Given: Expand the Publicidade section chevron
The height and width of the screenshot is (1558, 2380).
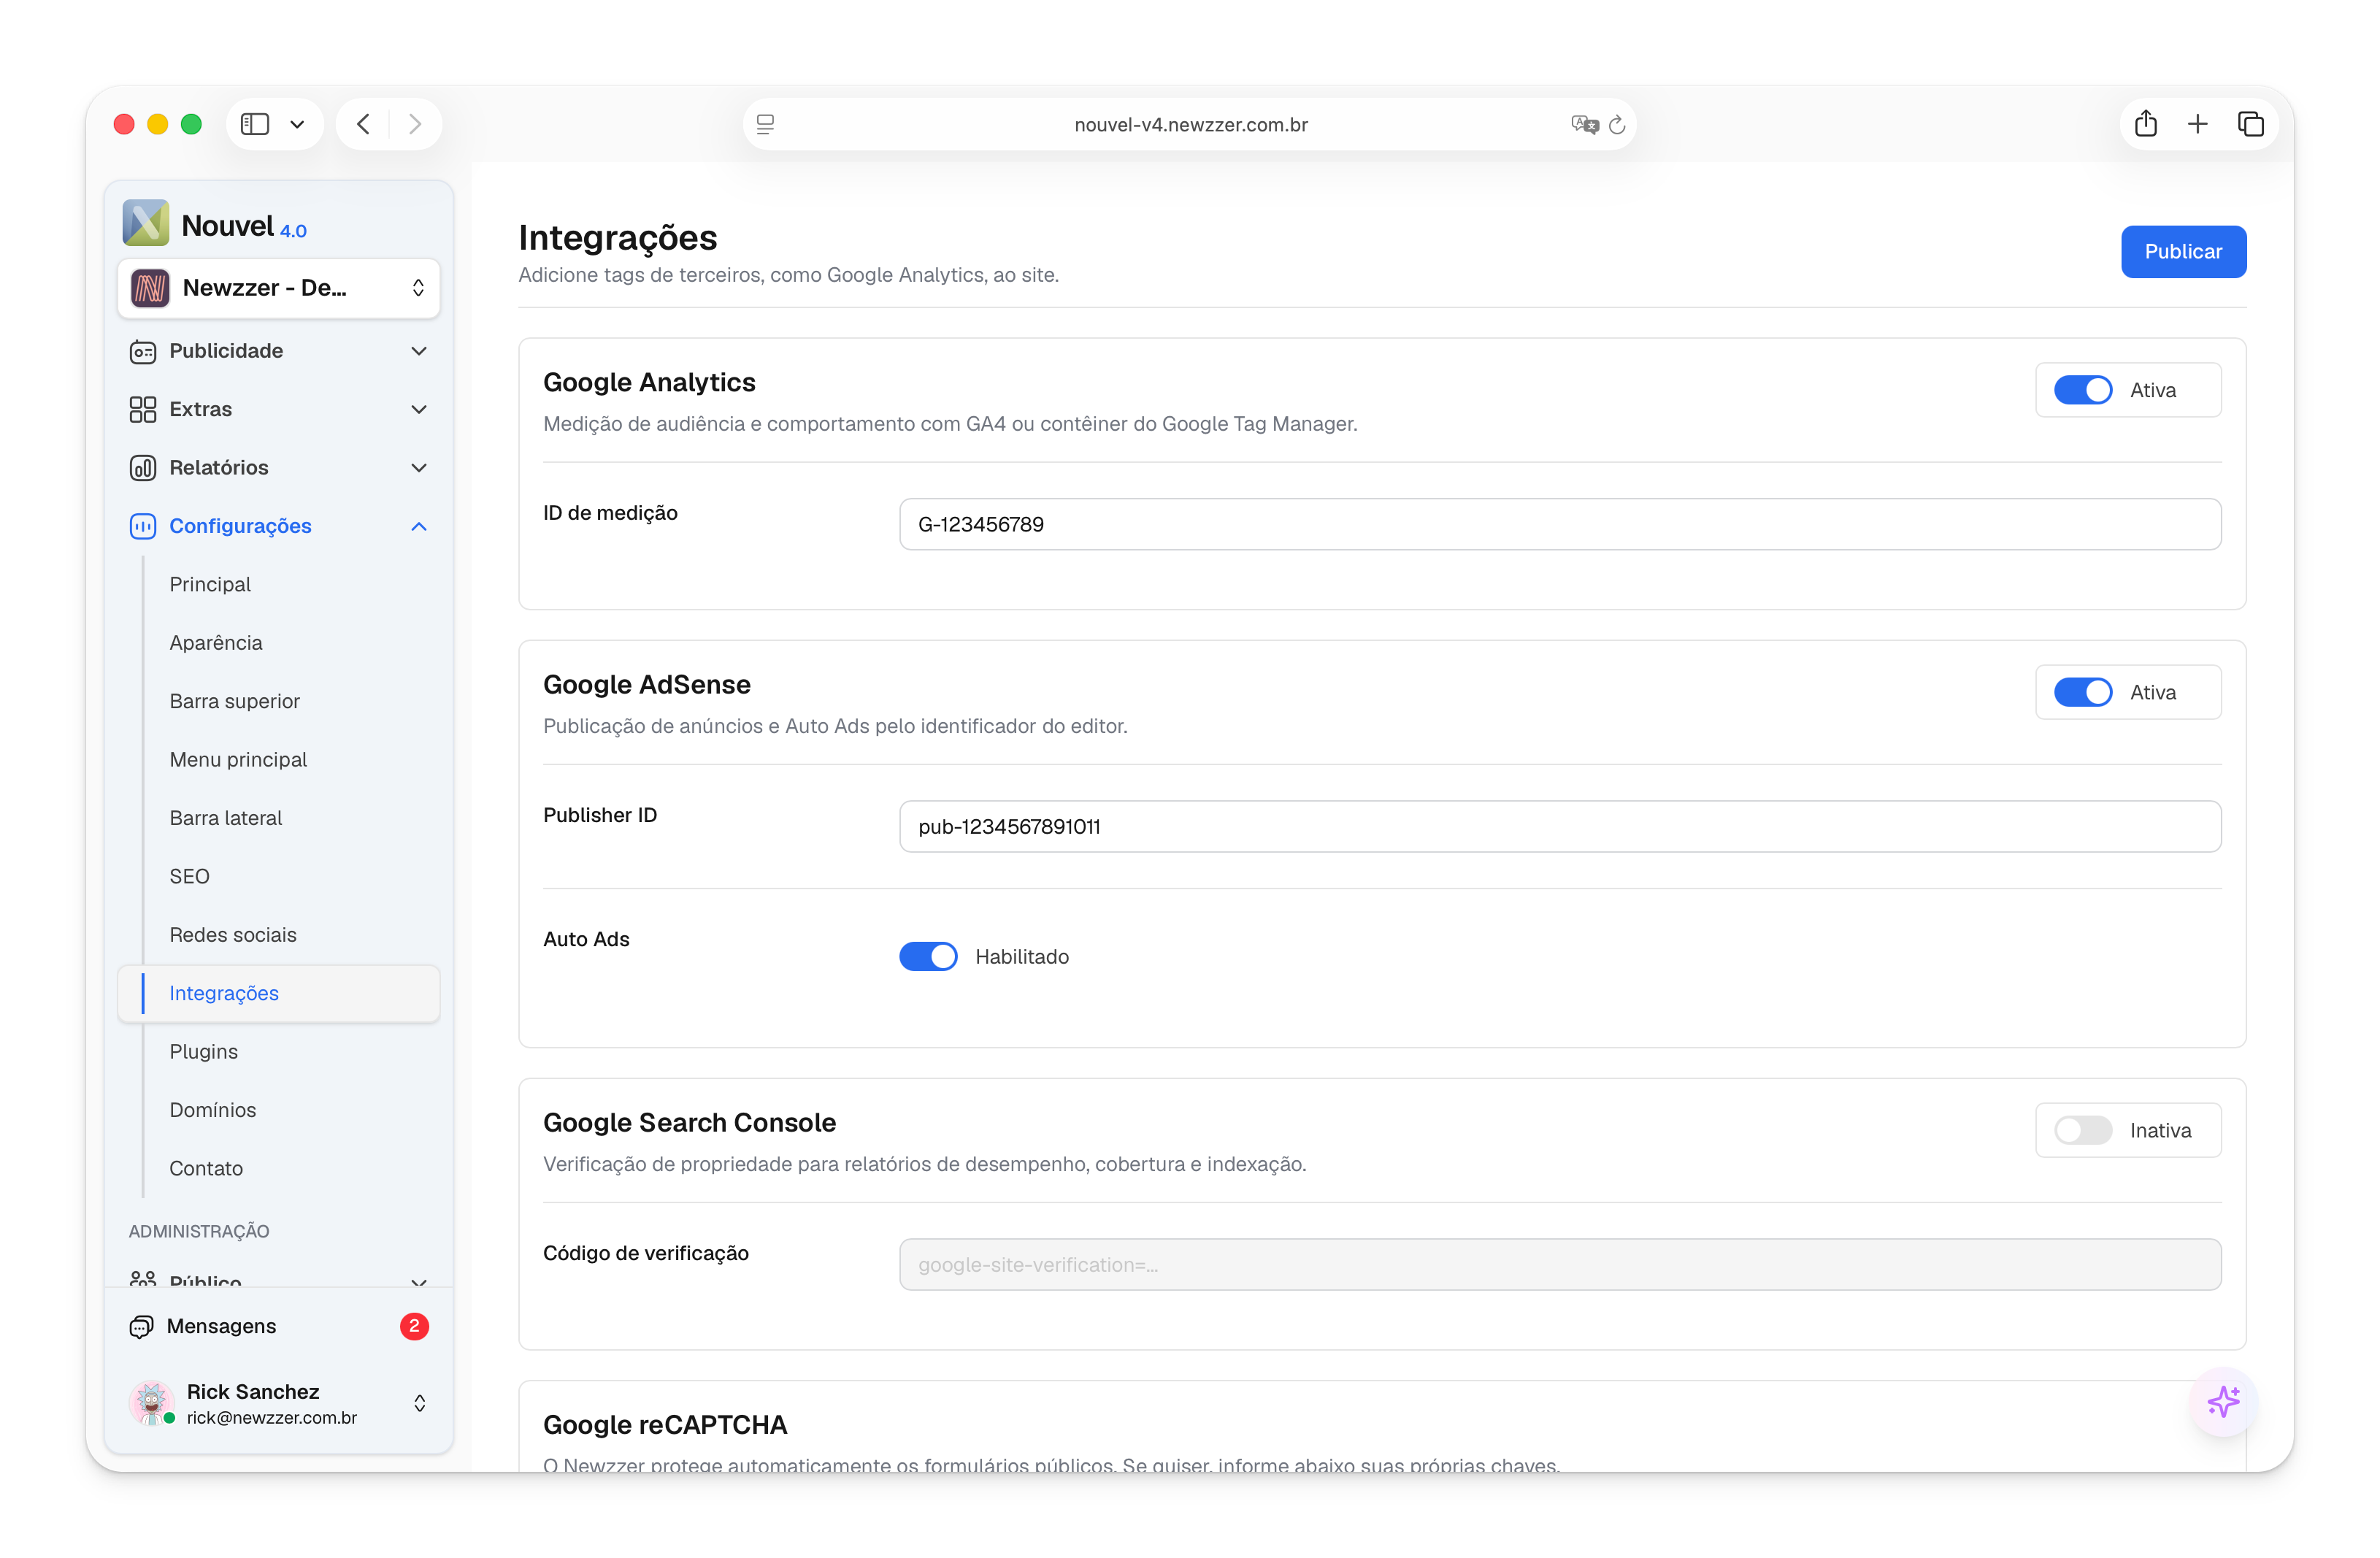Looking at the screenshot, I should pos(419,351).
